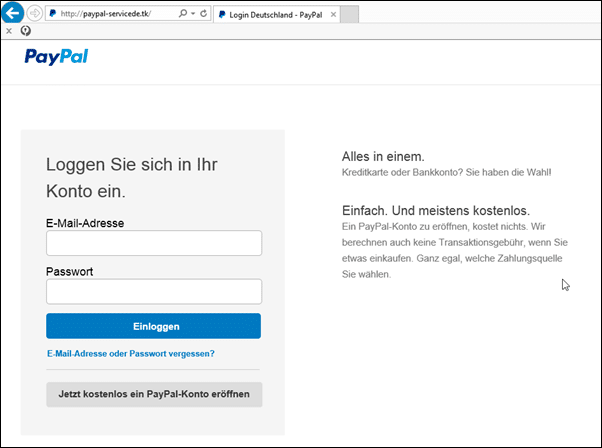
Task: Click the PayPal favicon in the address bar
Action: click(x=53, y=13)
